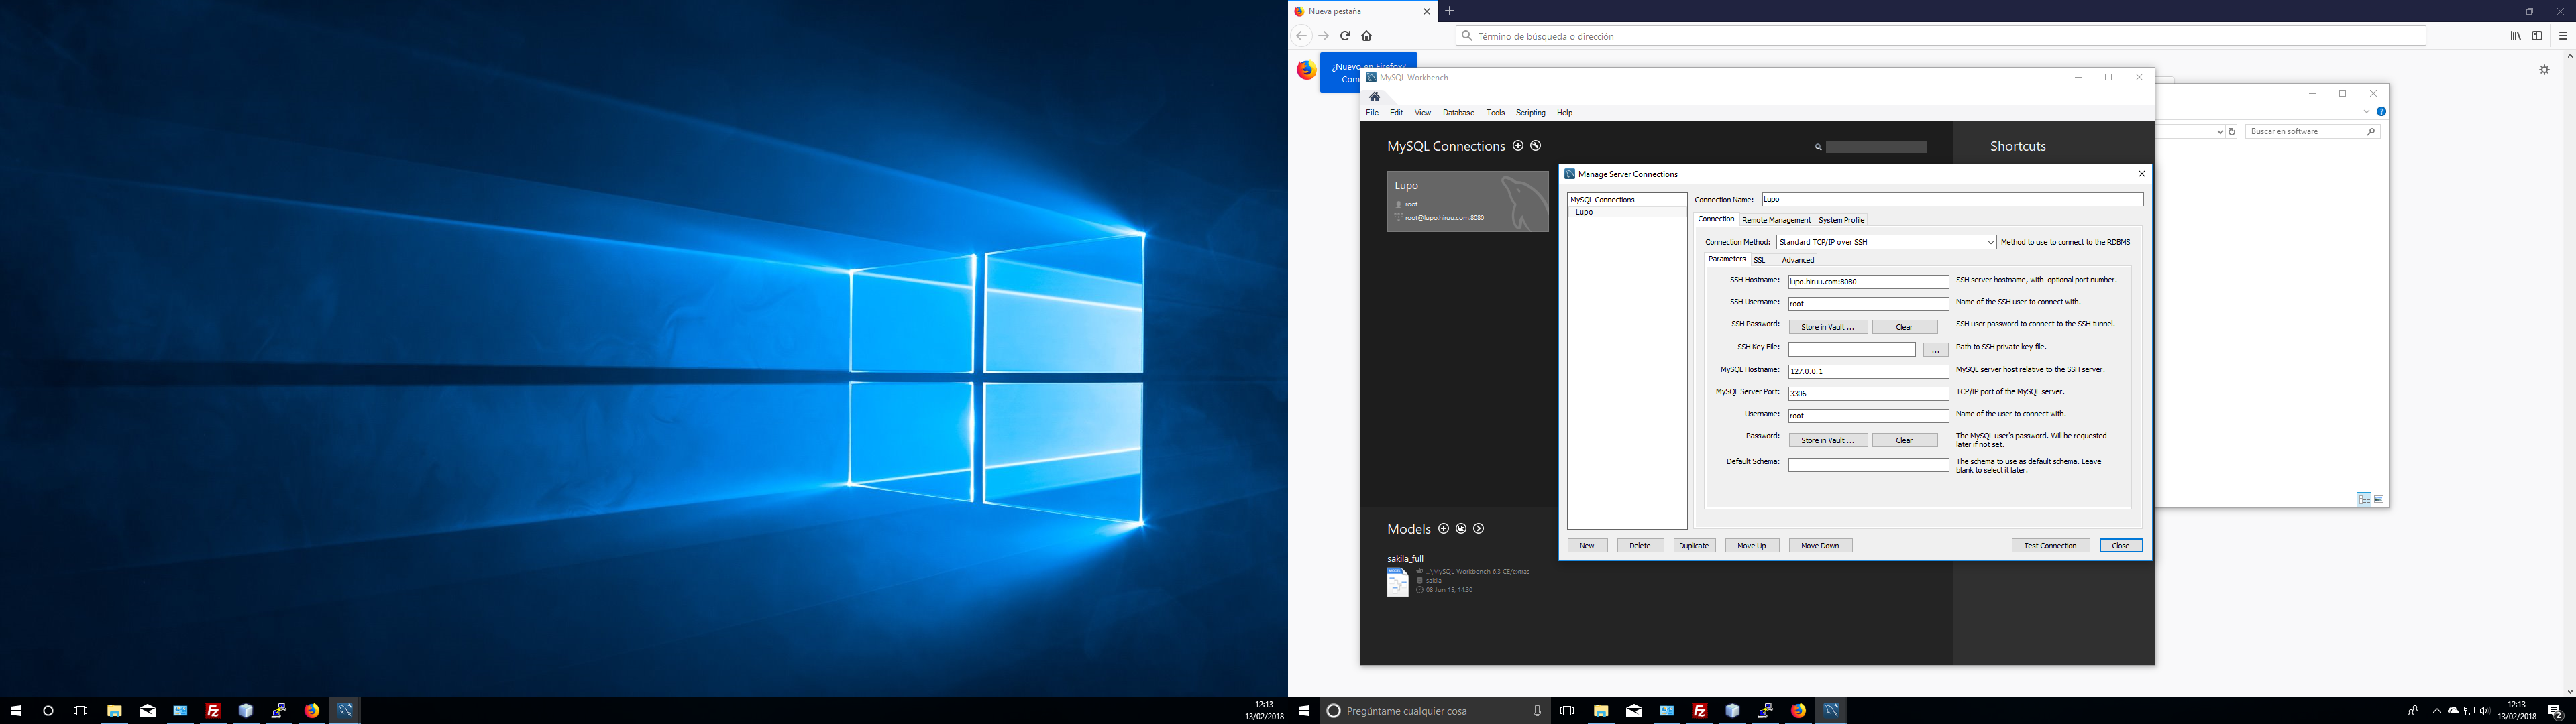Click the Connection Name field
This screenshot has width=2576, height=724.
pos(1952,200)
